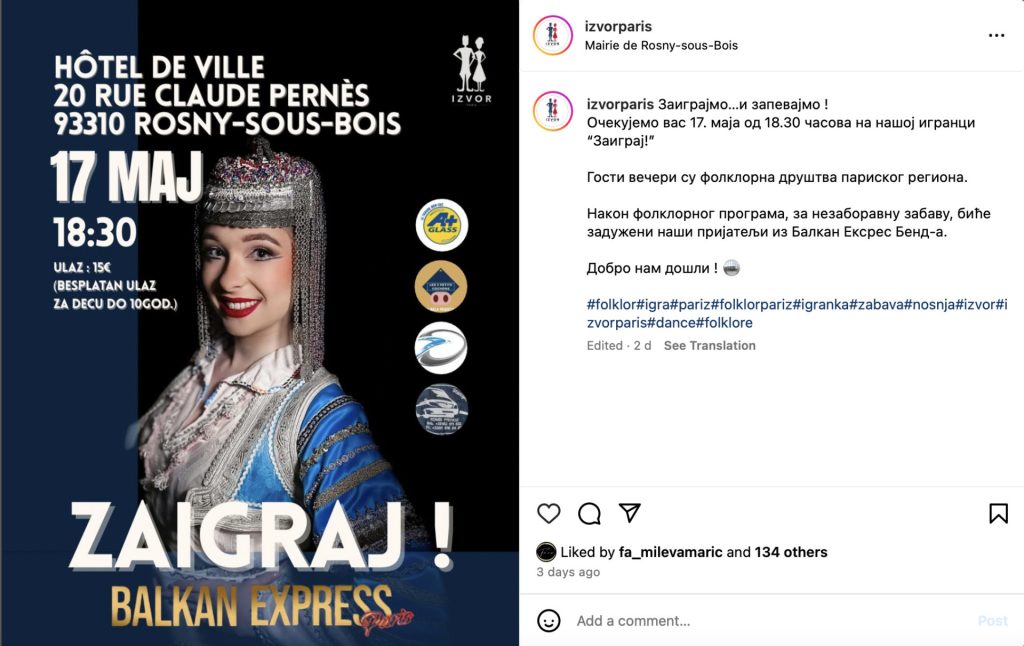This screenshot has height=646, width=1024.
Task: Save the post with the bookmark icon
Action: (x=998, y=513)
